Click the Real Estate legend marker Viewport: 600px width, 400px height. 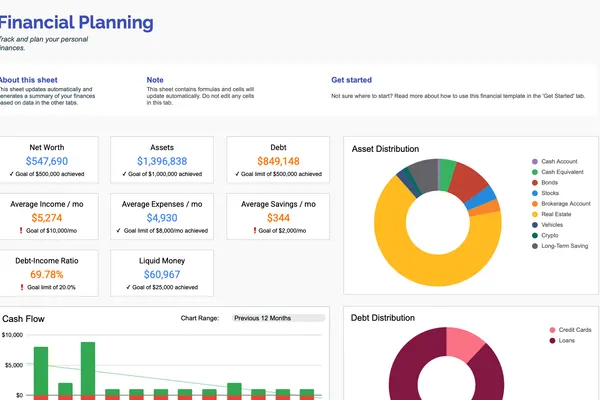click(x=535, y=221)
